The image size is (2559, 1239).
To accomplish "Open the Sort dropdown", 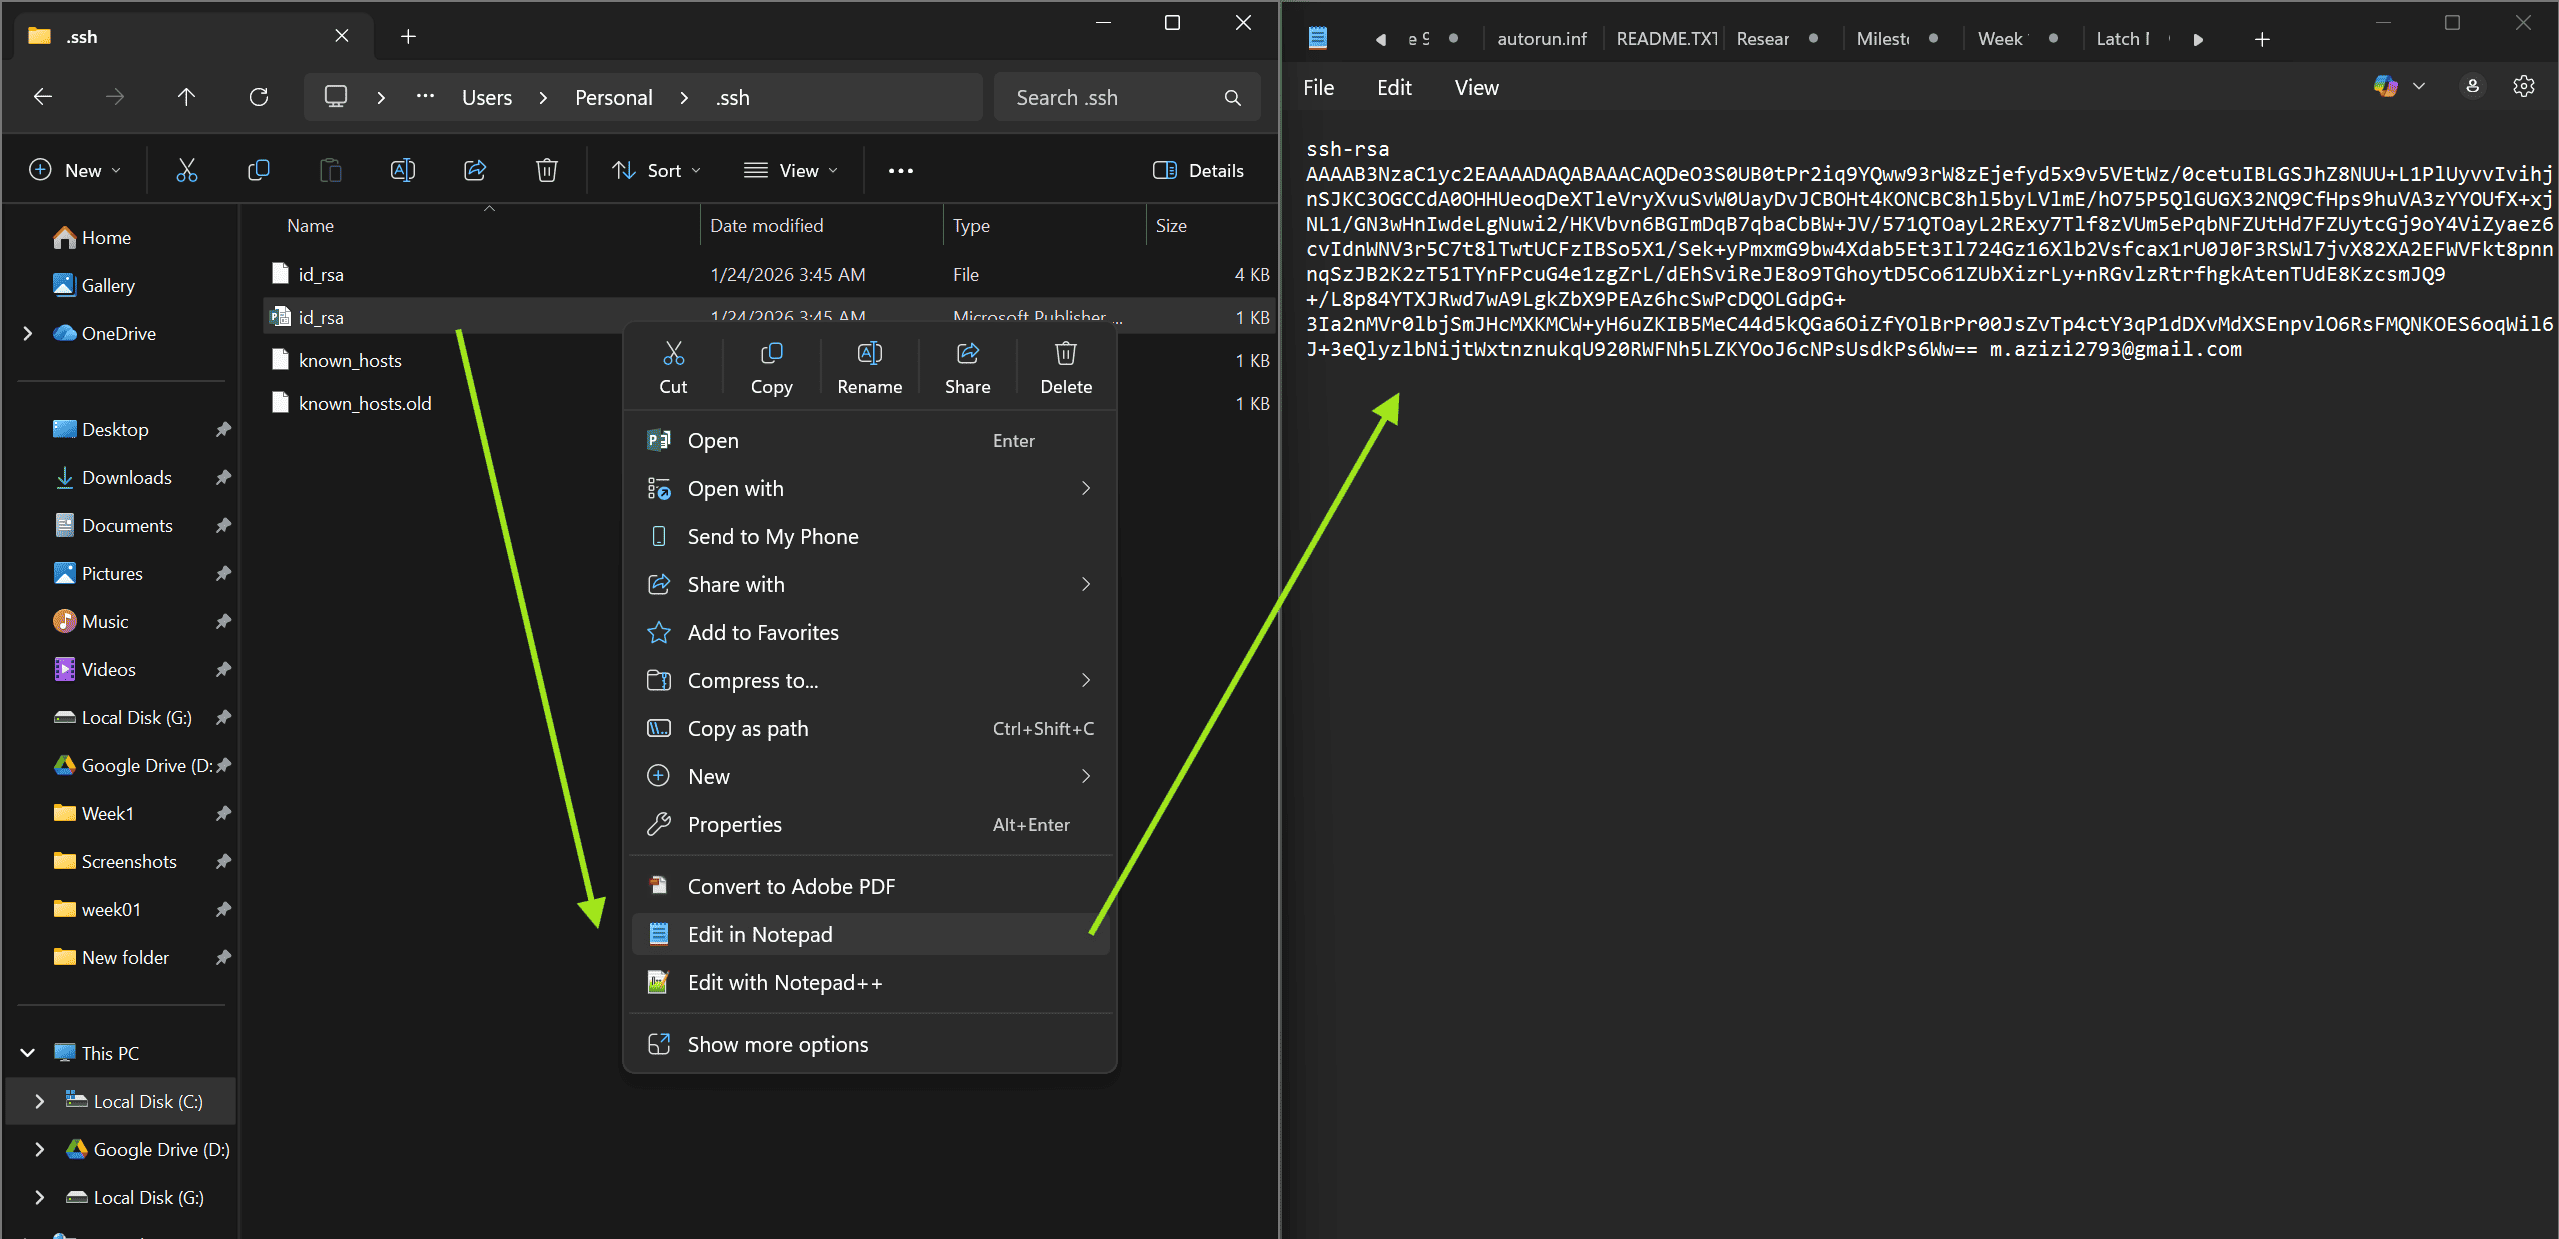I will coord(656,169).
